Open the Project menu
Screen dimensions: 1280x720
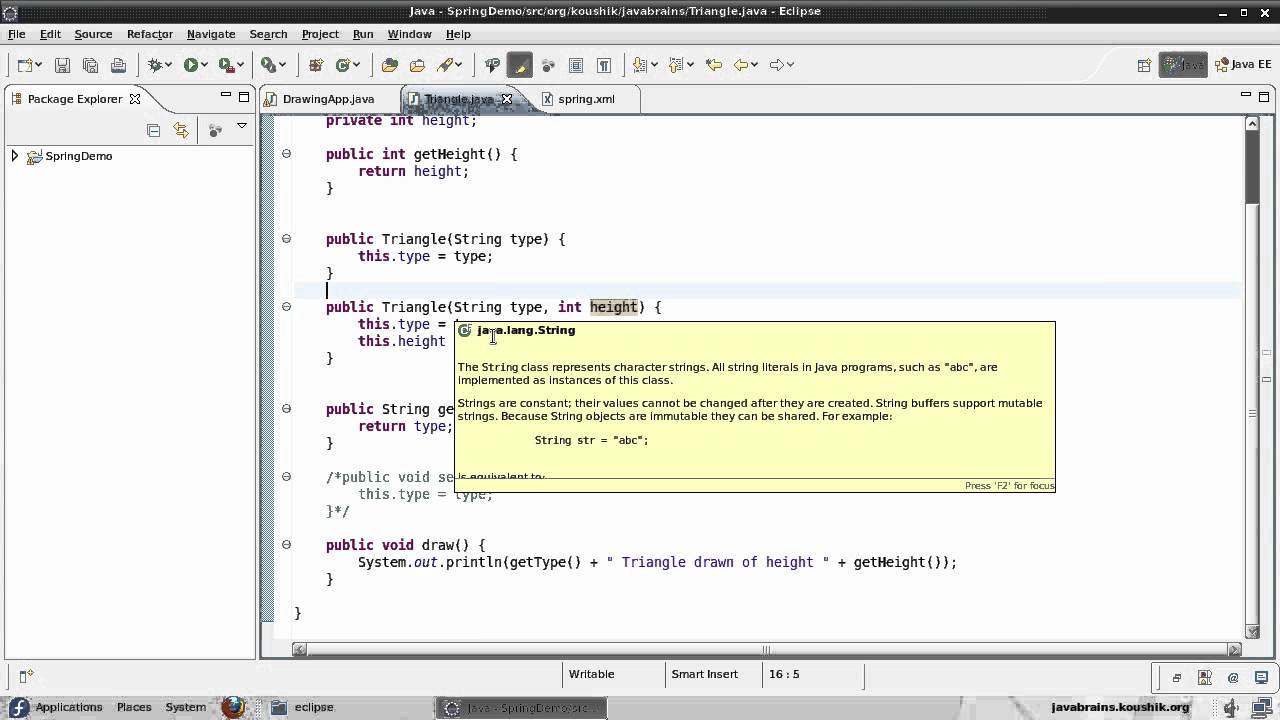(320, 34)
